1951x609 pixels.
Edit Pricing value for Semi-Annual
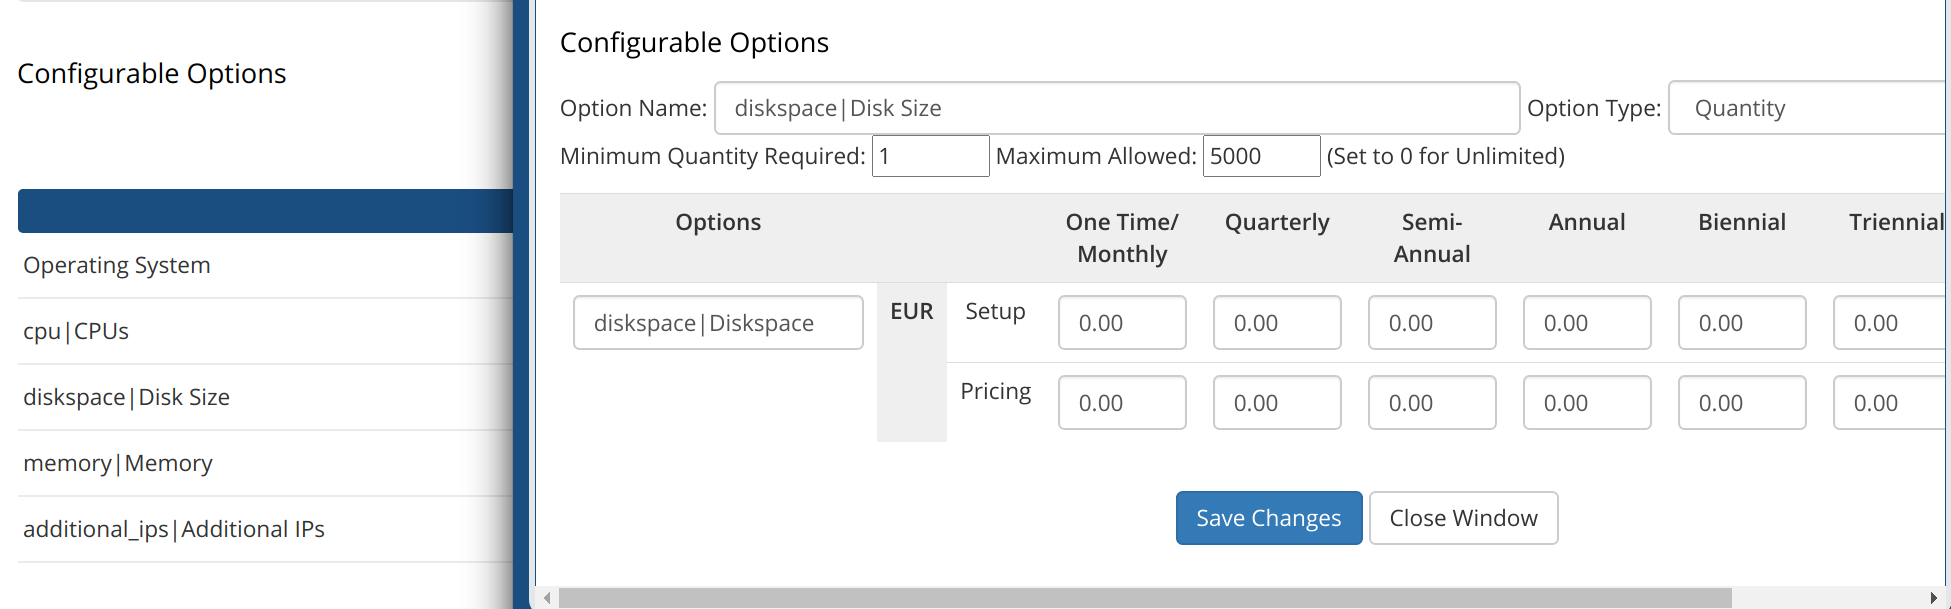[x=1432, y=402]
